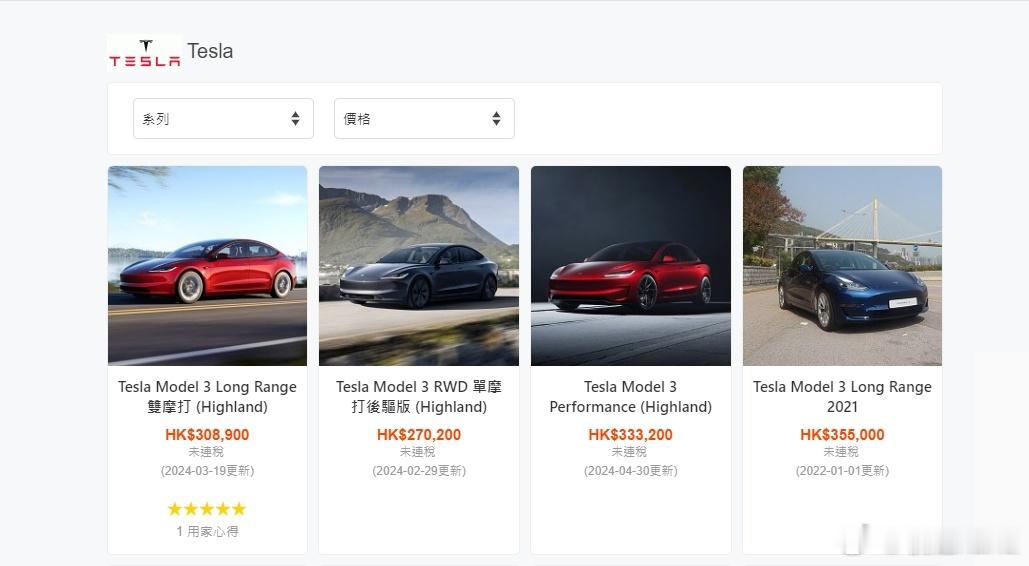Open the 系列 series dropdown
The image size is (1029, 566).
(x=222, y=118)
